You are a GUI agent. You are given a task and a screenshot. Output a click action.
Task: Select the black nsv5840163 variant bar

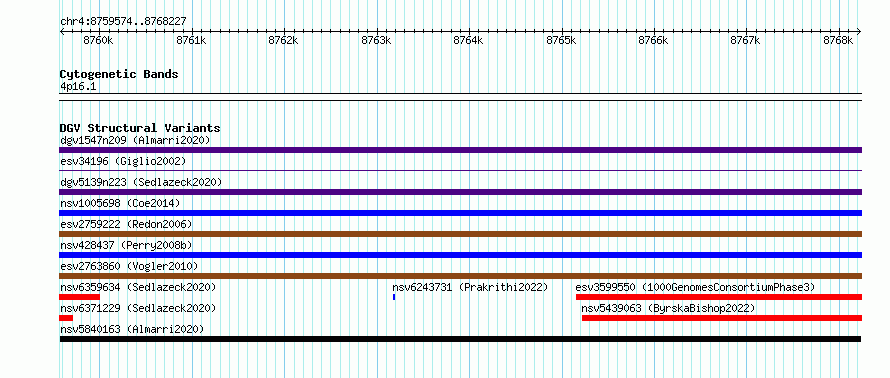point(460,339)
